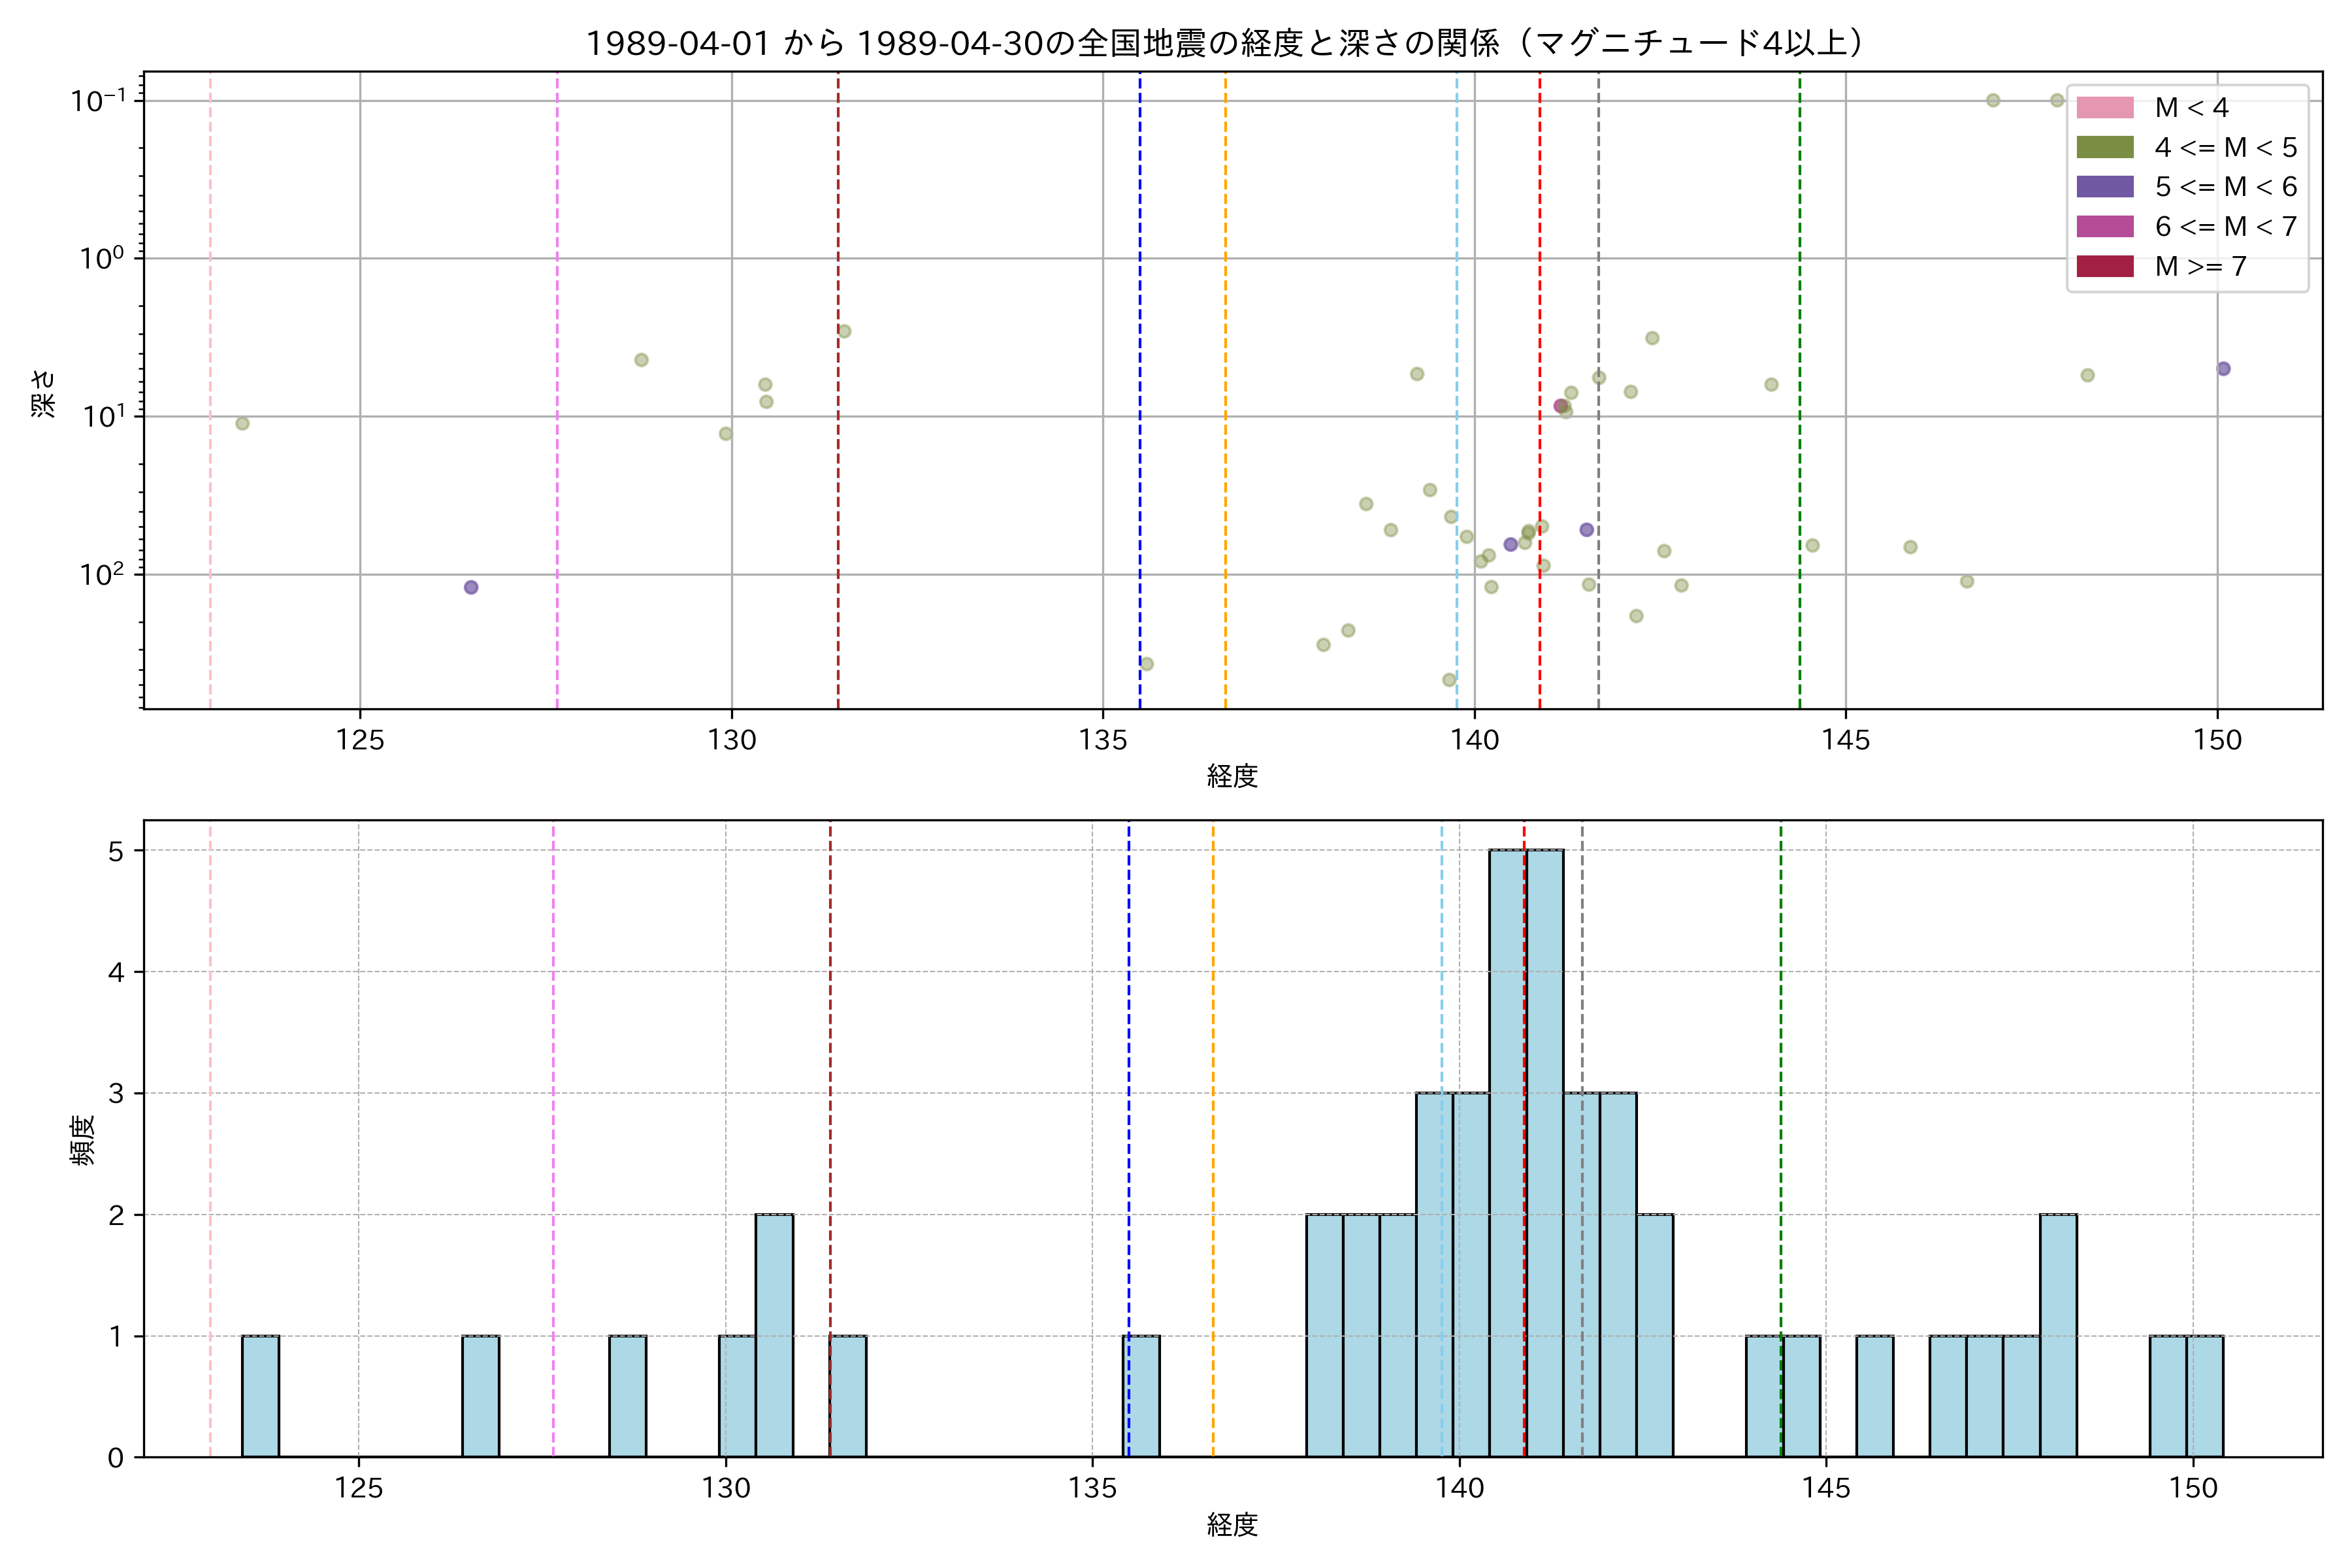Click the 頻度 y-axis label on histogram
2352x1568 pixels.
[82, 1139]
